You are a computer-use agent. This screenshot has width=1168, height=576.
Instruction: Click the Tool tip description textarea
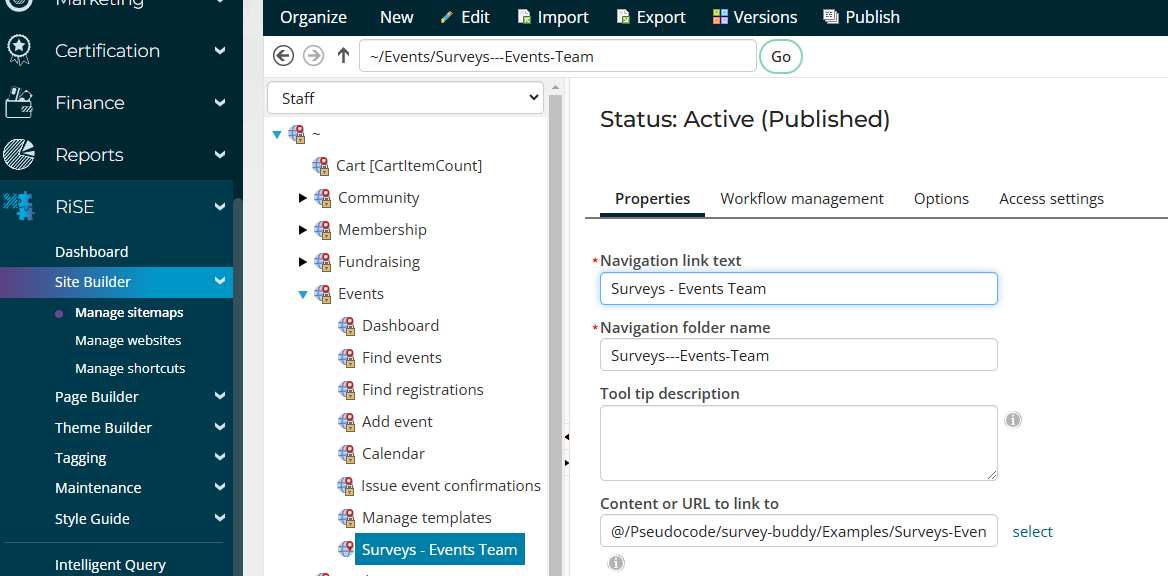click(x=799, y=443)
